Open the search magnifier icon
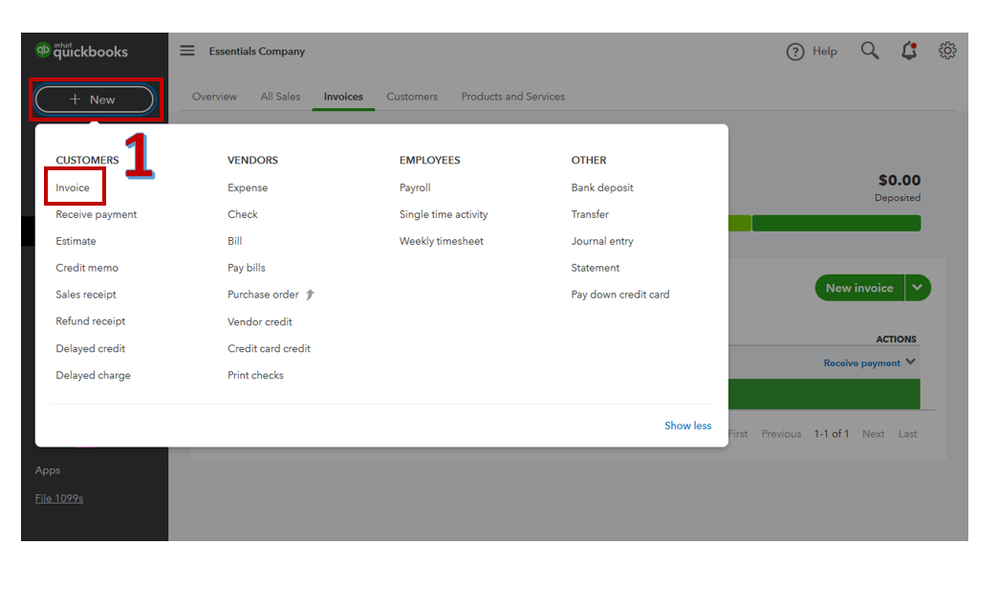This screenshot has height=590, width=998. point(870,50)
